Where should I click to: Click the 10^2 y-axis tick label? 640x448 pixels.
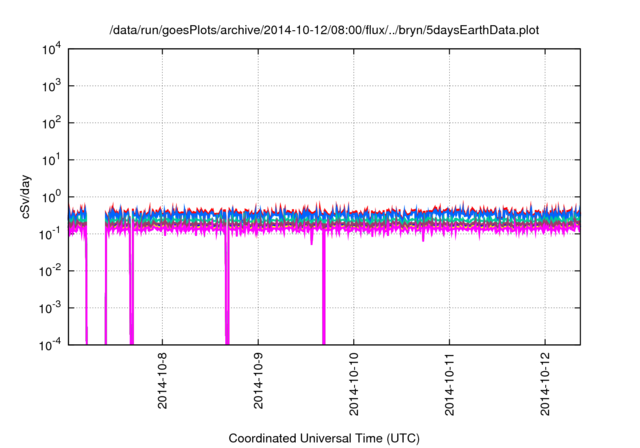[51, 123]
